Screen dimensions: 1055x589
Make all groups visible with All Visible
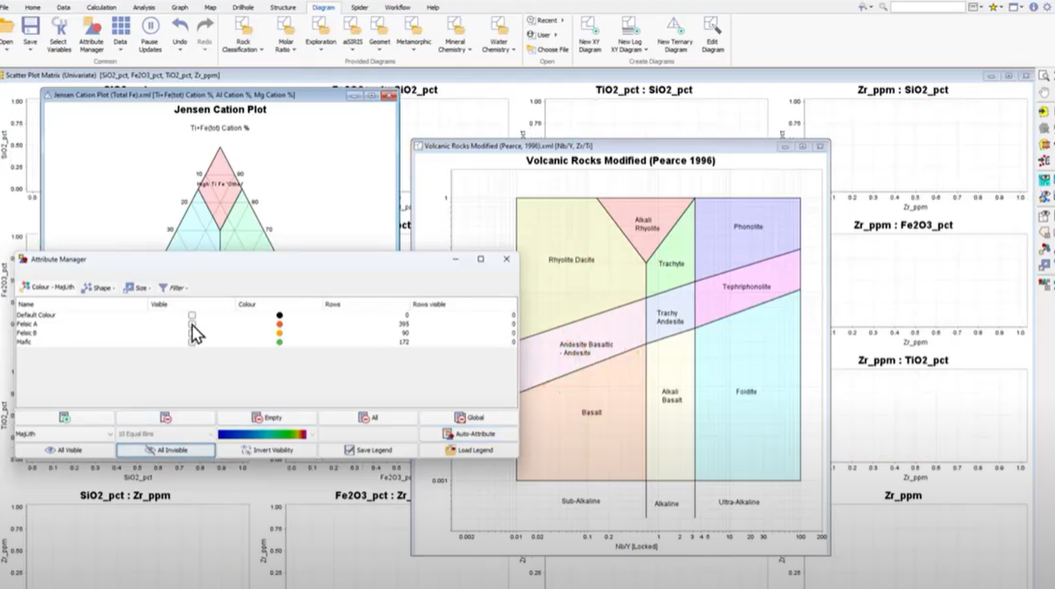[x=65, y=450]
